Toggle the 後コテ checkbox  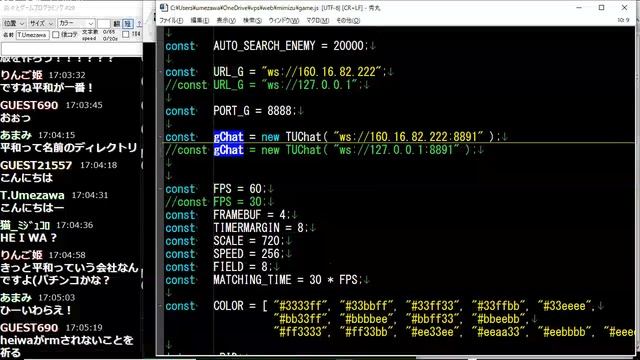click(56, 35)
